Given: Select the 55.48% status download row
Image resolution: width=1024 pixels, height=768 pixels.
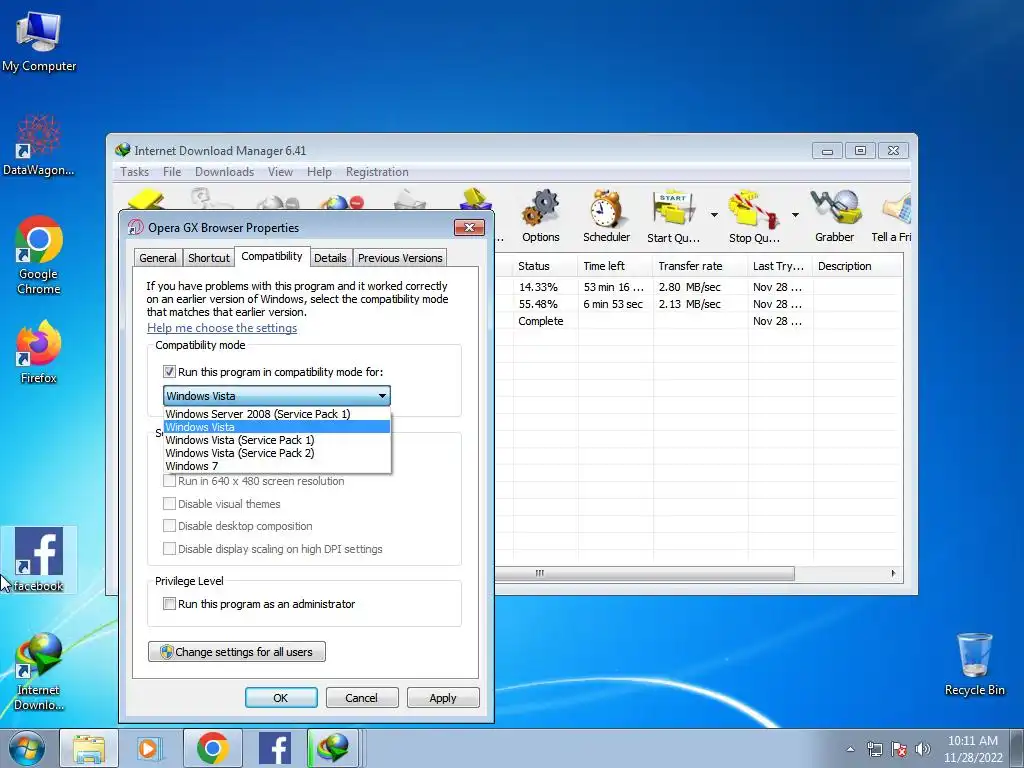Looking at the screenshot, I should pos(699,304).
